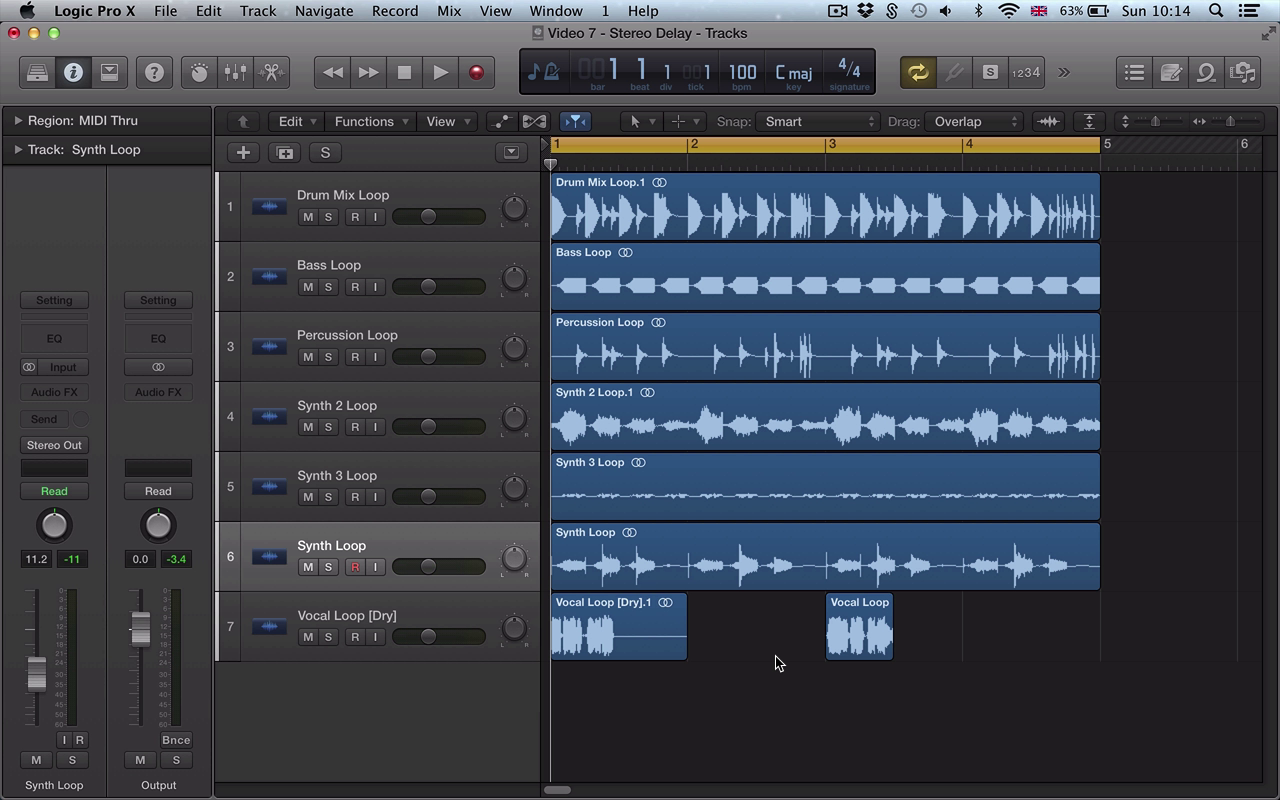Click the Stereo Out output slot
This screenshot has width=1280, height=800.
tap(54, 445)
